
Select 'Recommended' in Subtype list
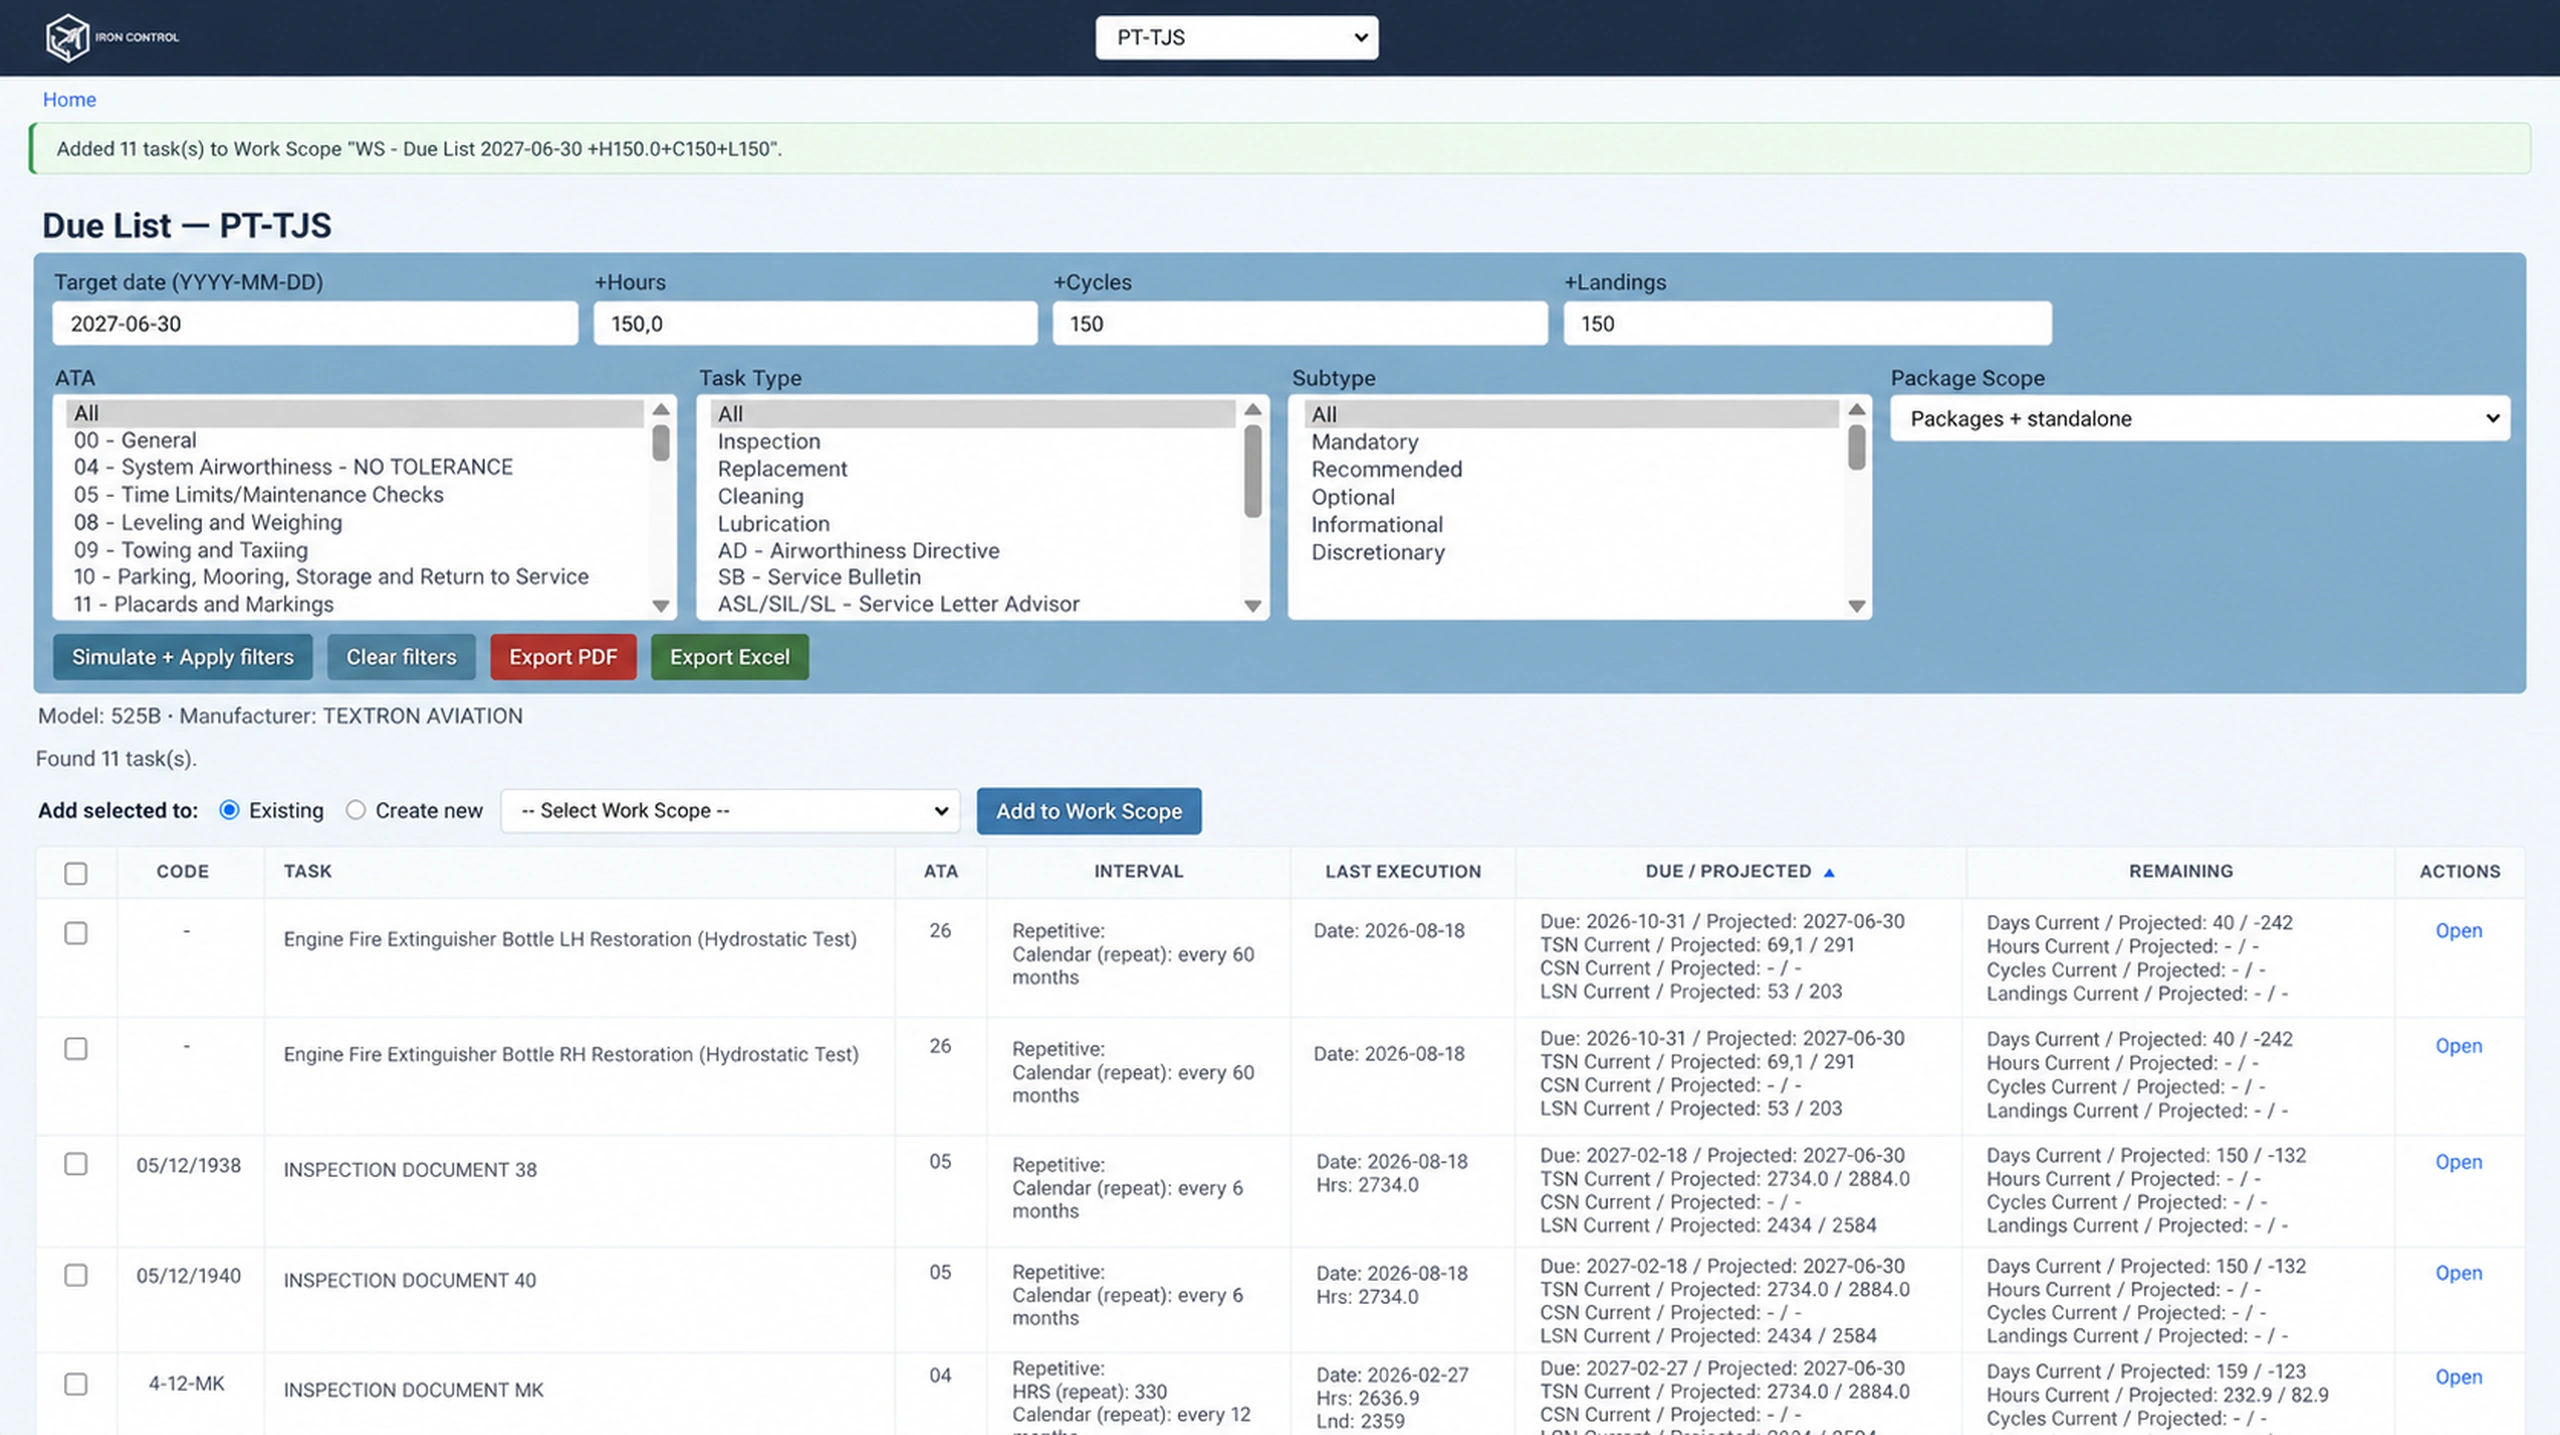[x=1386, y=469]
